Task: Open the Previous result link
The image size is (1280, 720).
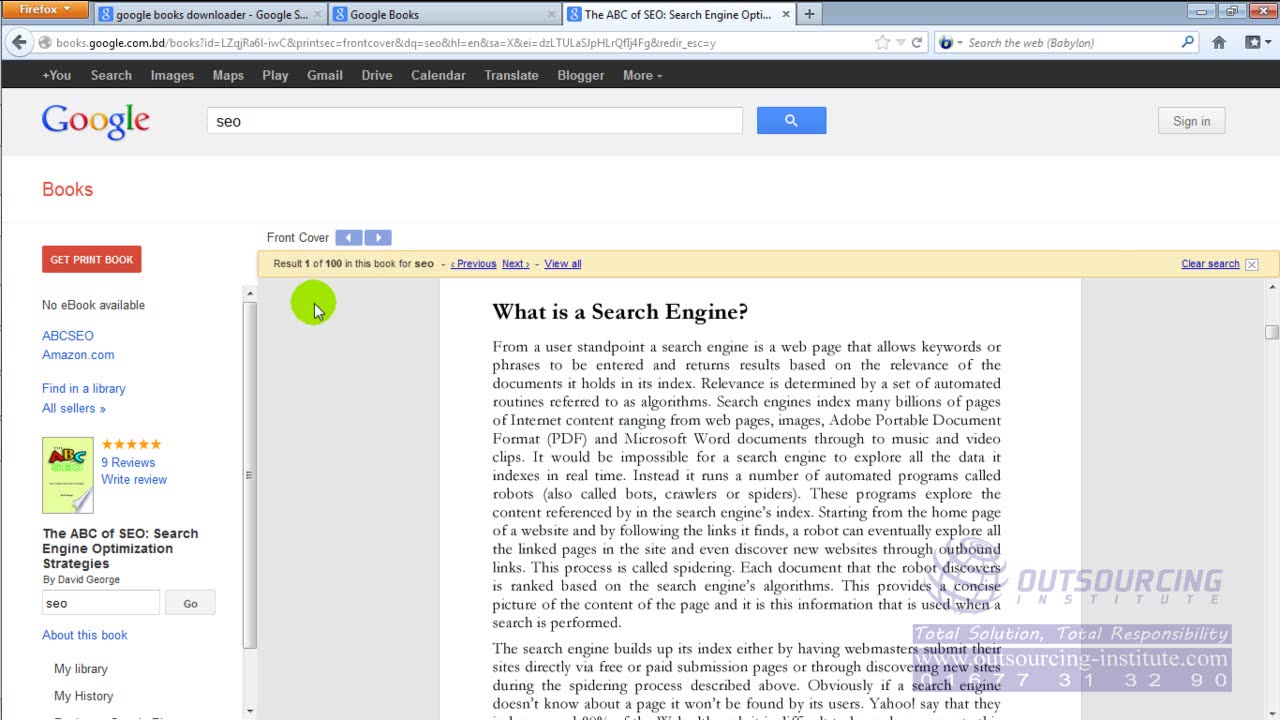Action: point(474,264)
